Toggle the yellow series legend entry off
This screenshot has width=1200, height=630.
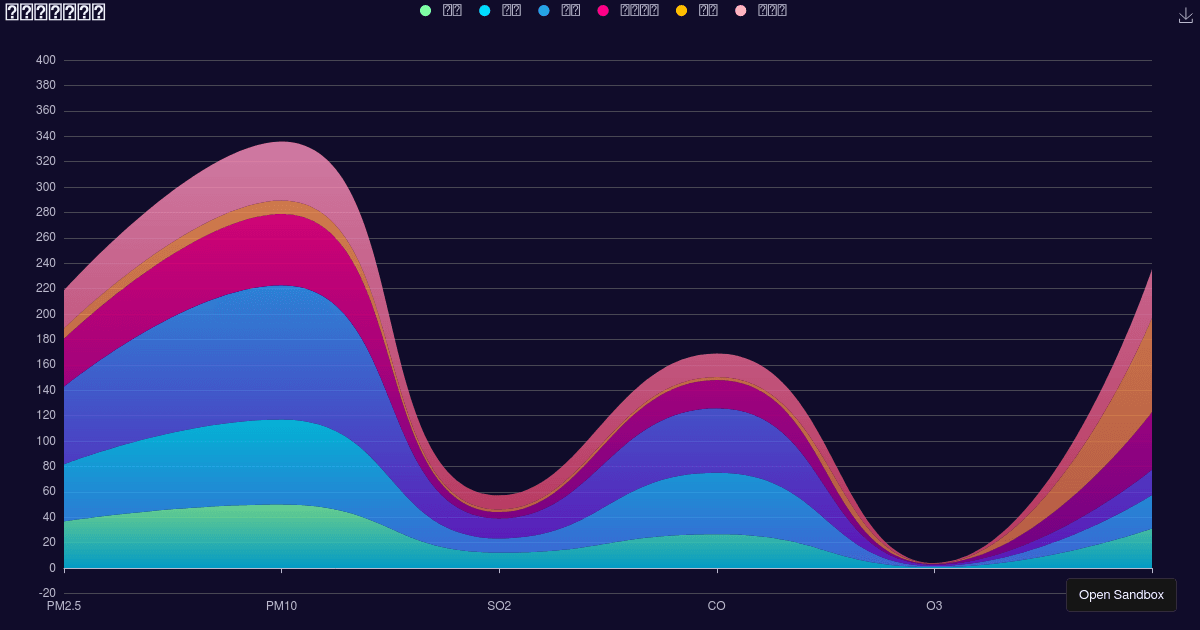pyautogui.click(x=697, y=10)
